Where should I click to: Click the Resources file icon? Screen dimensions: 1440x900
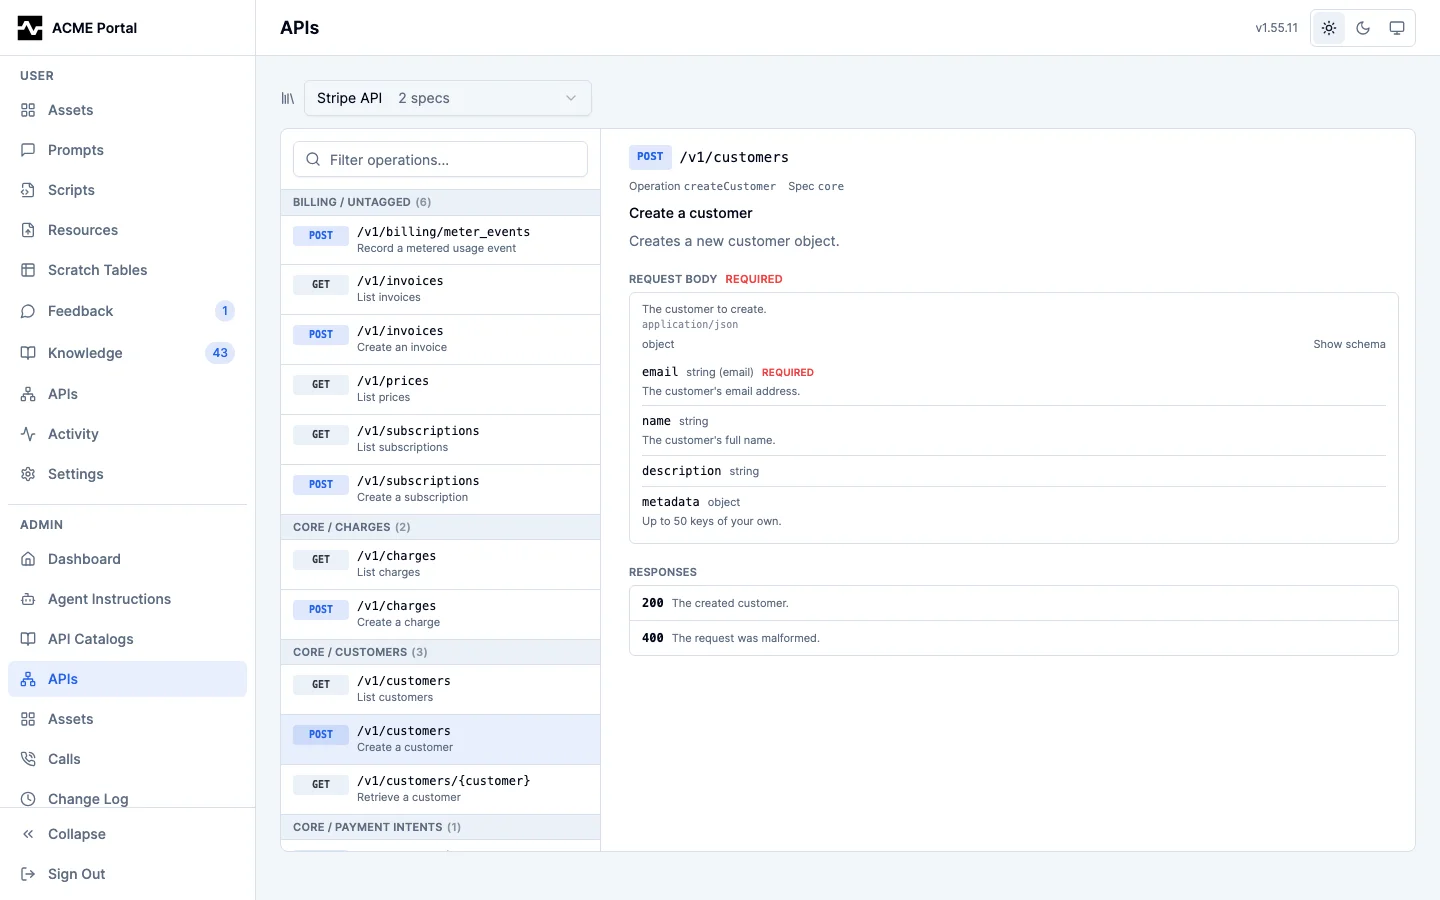28,230
